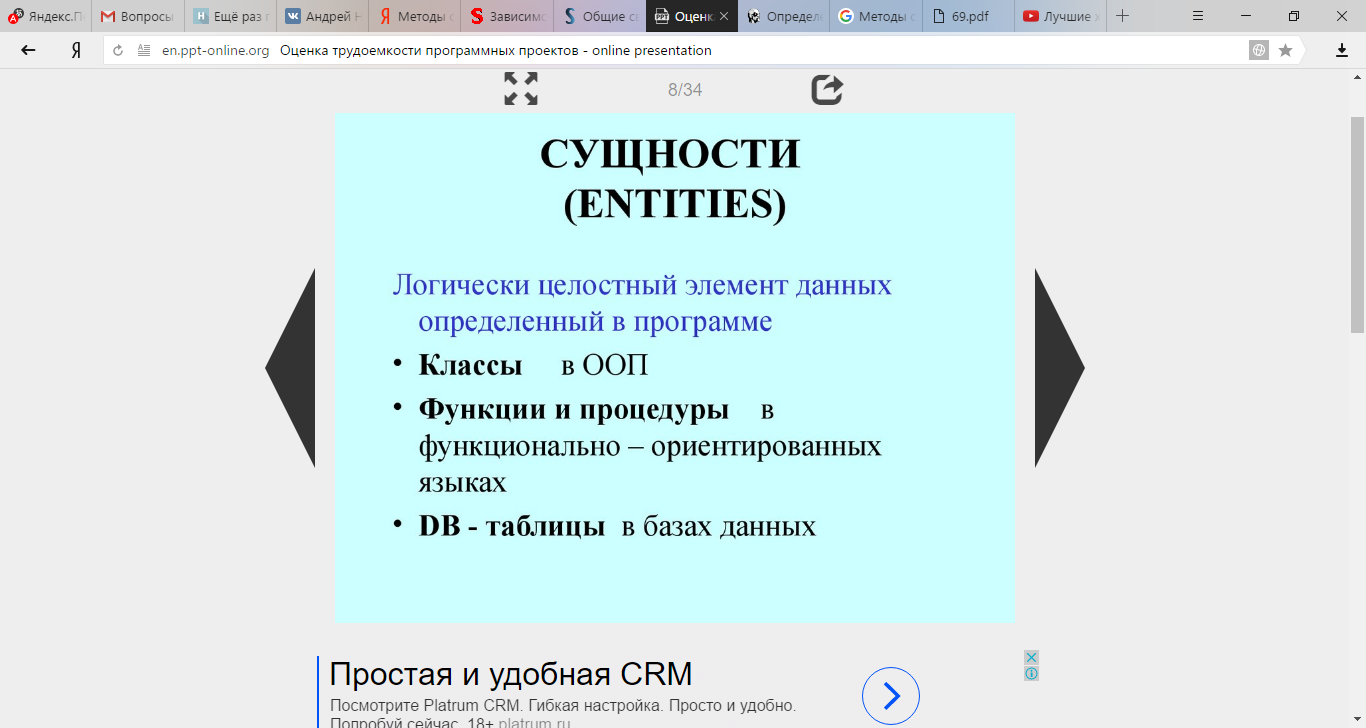
Task: Switch to the Ещё раз tab
Action: tap(230, 16)
